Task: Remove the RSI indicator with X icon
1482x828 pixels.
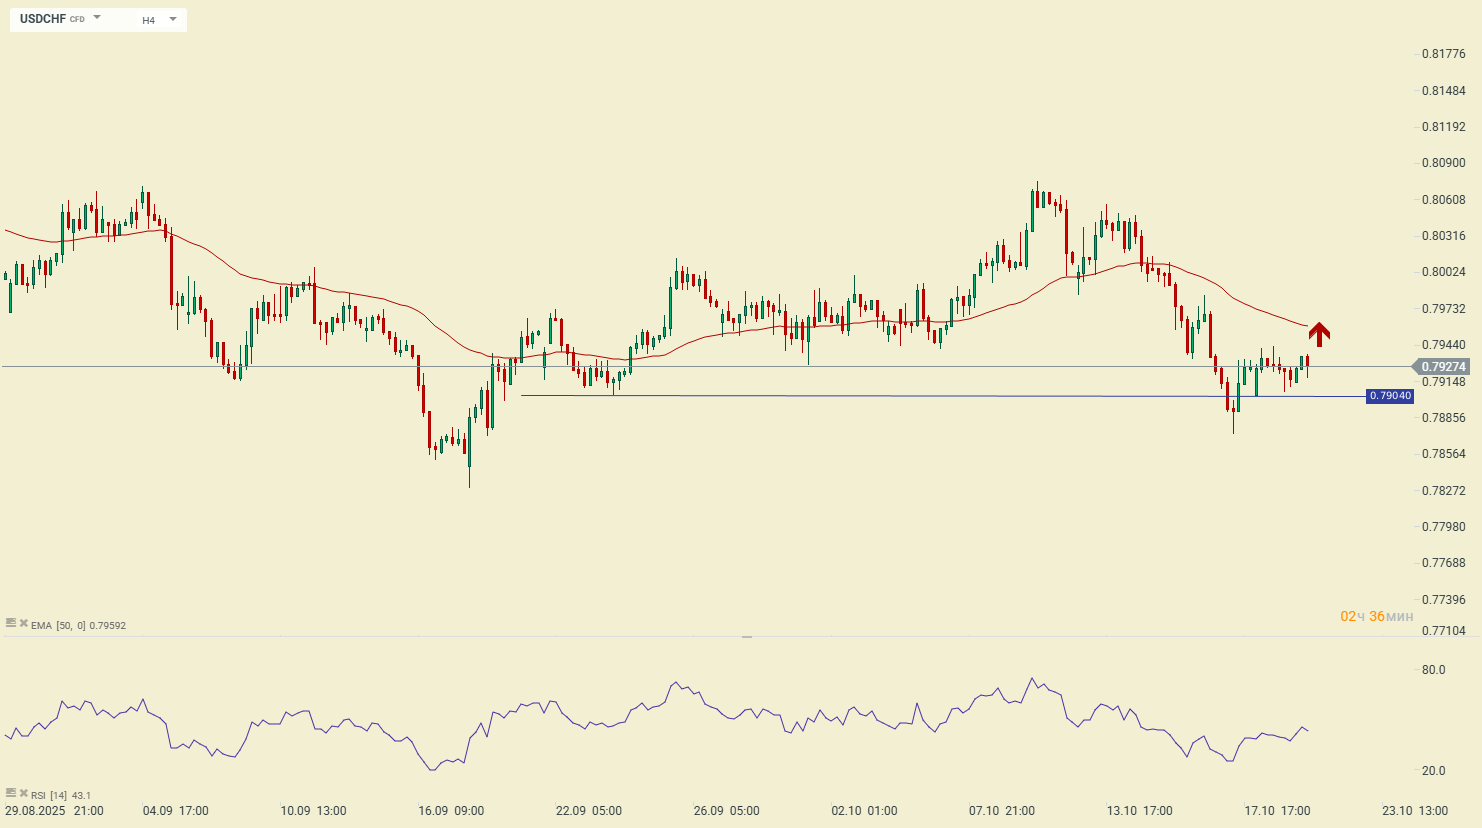Action: (23, 794)
